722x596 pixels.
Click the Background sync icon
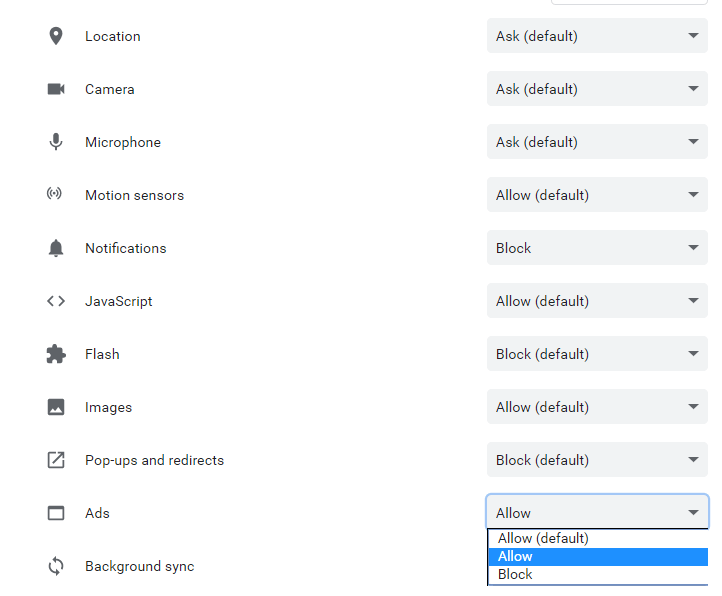click(56, 566)
